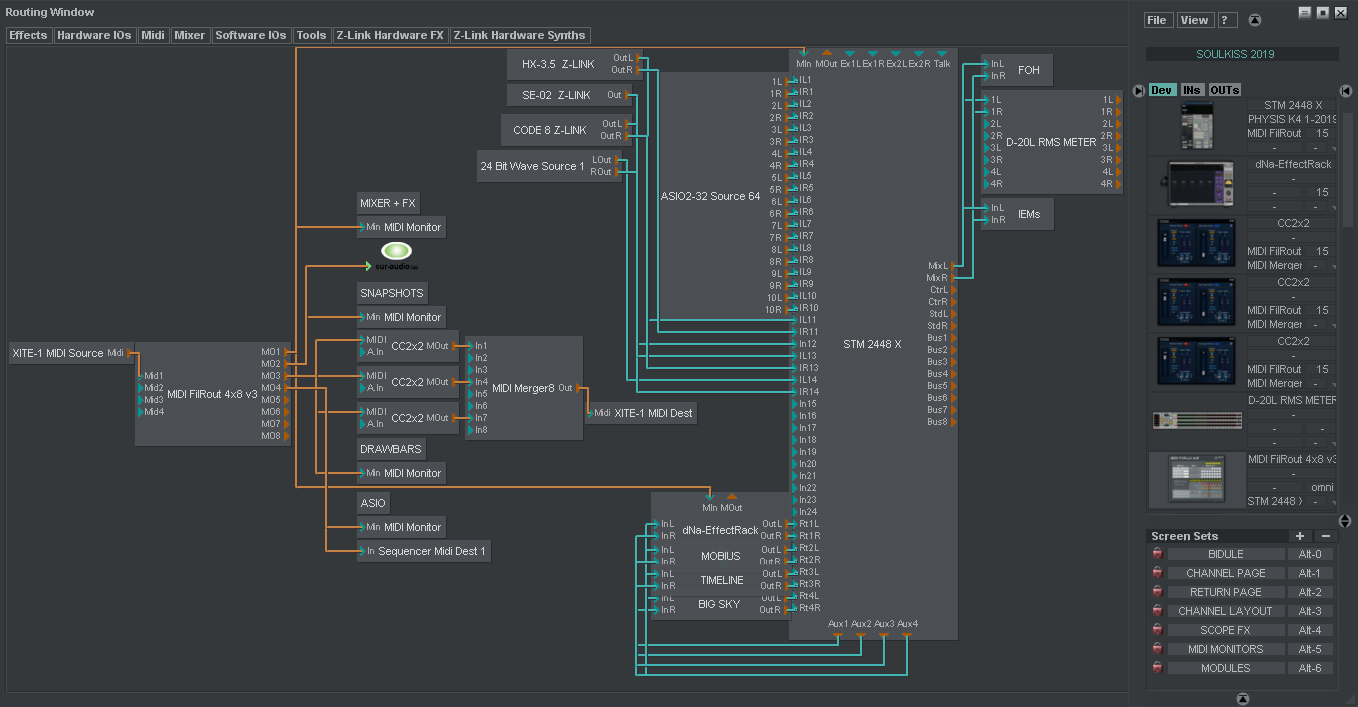Switch to the INs tab

1192,90
